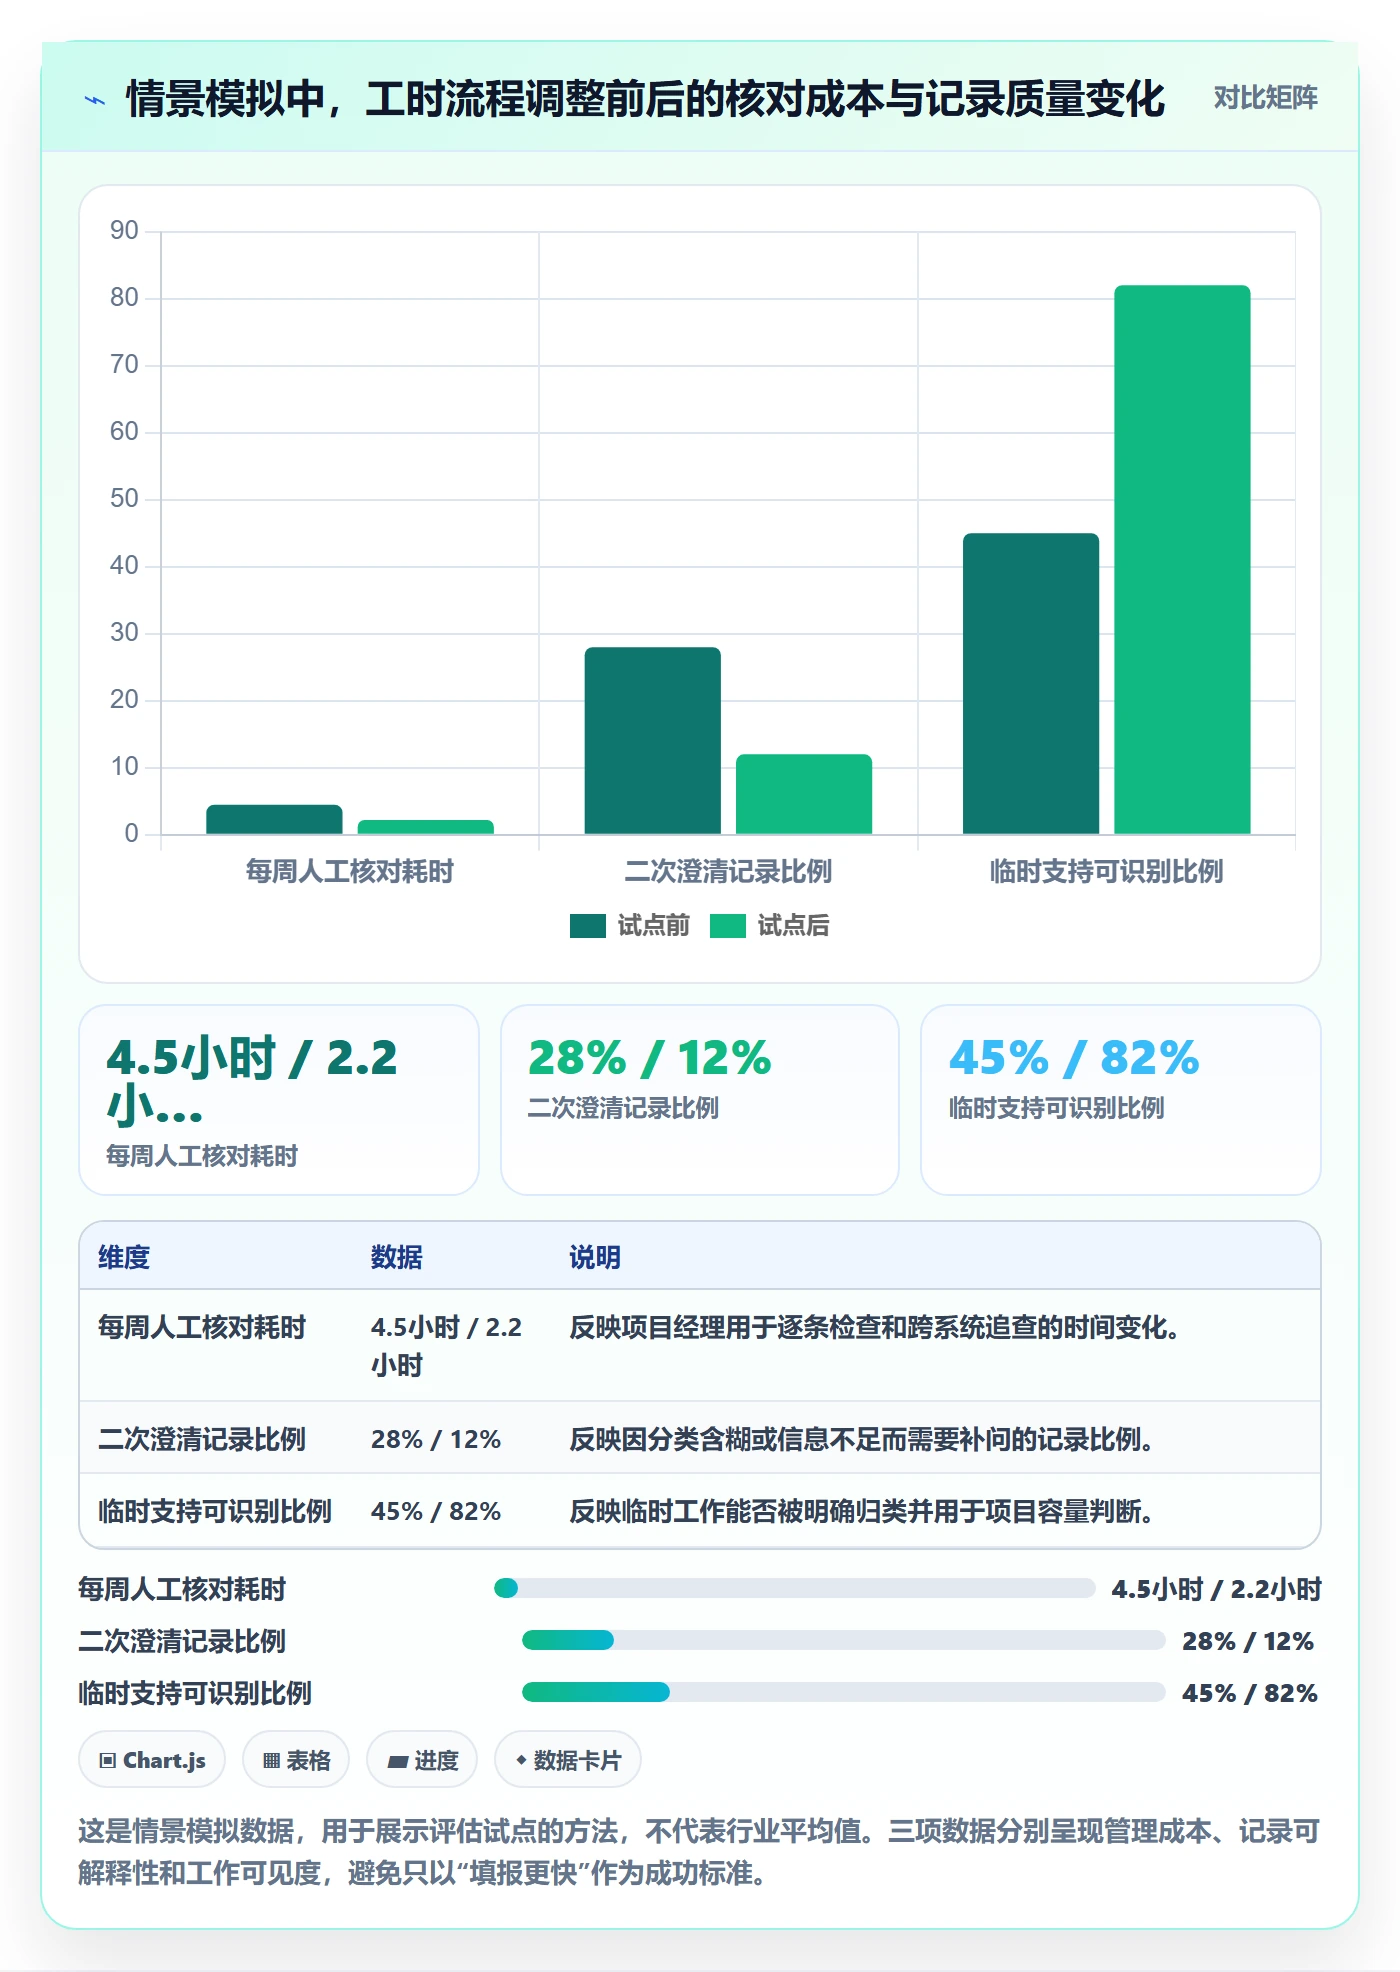
Task: Select table row cell 每周人工核对耗时
Action: (x=202, y=1327)
